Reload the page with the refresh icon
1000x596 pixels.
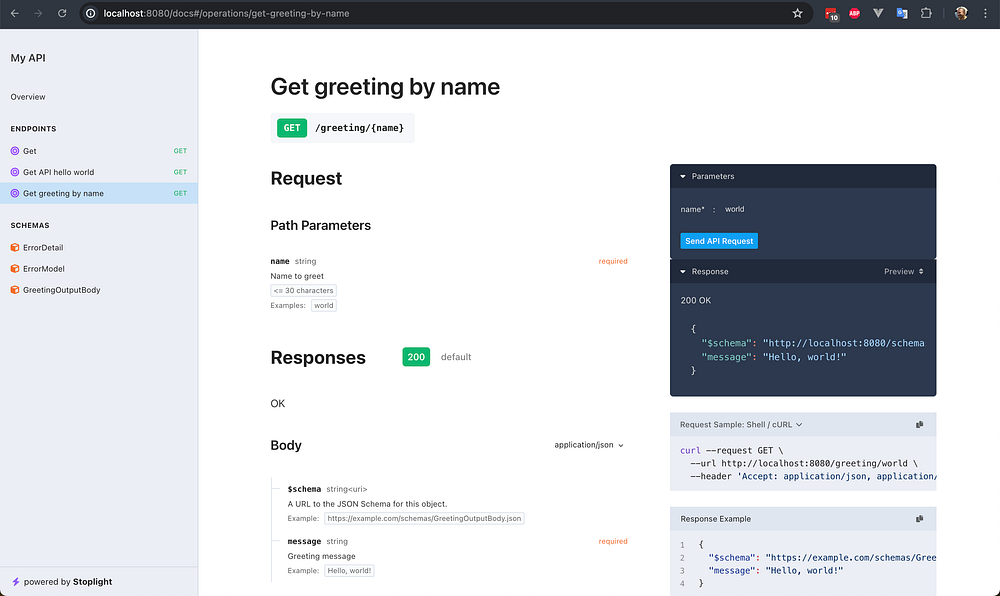coord(62,13)
